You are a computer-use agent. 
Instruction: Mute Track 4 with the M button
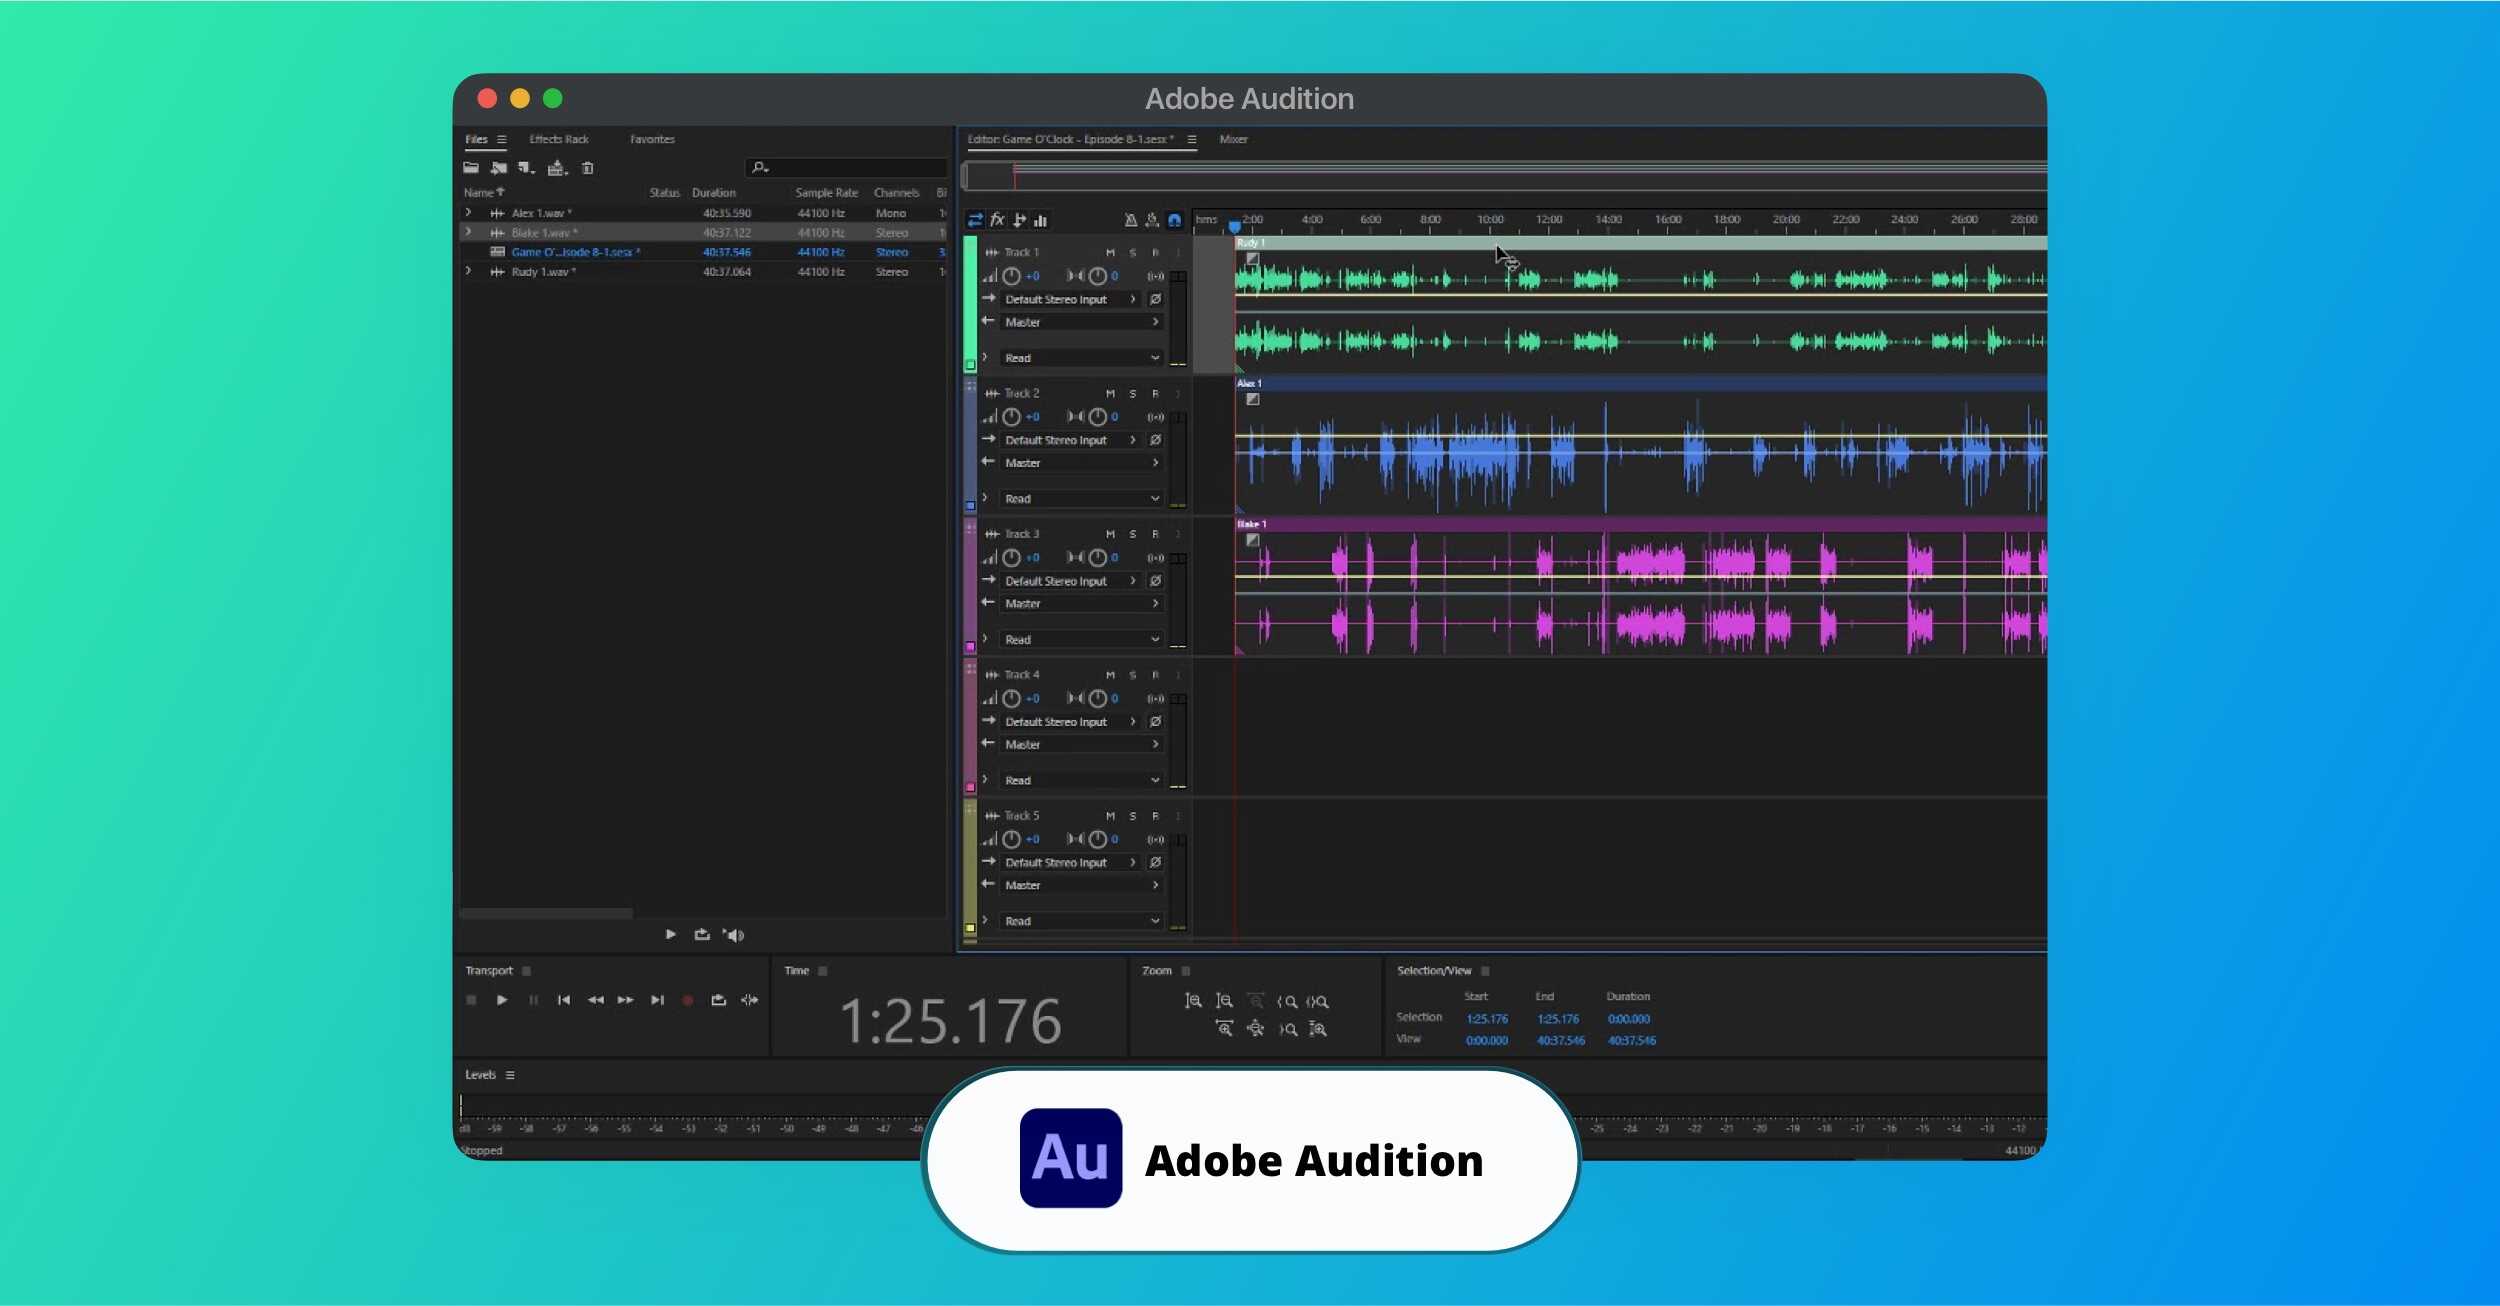pos(1110,676)
